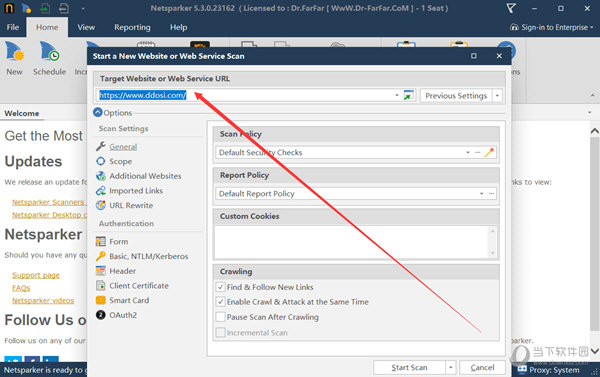This screenshot has height=377, width=600.
Task: Click the Client Certificate icon
Action: click(101, 286)
